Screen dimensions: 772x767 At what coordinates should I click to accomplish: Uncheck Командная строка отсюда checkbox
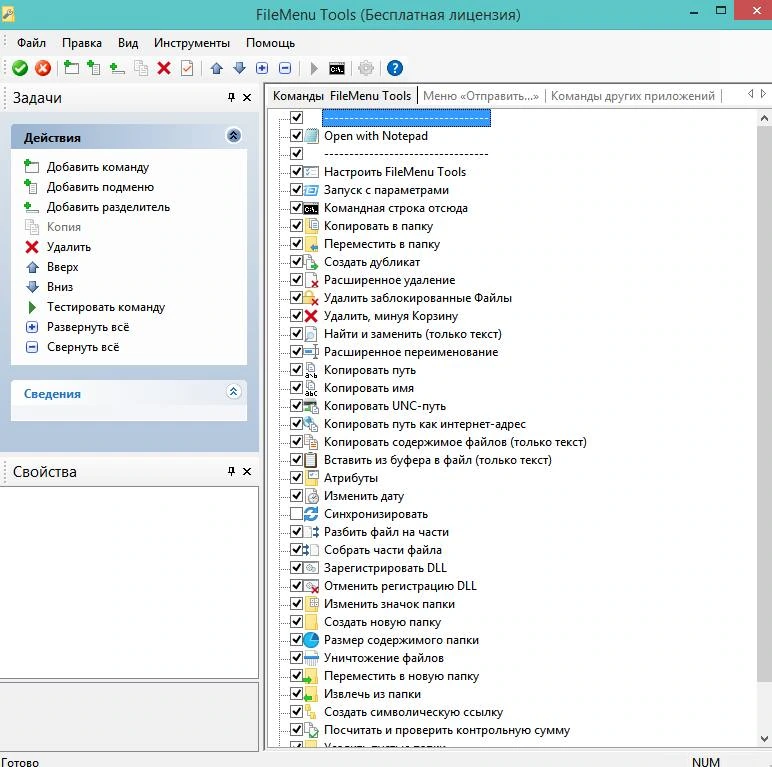point(296,207)
